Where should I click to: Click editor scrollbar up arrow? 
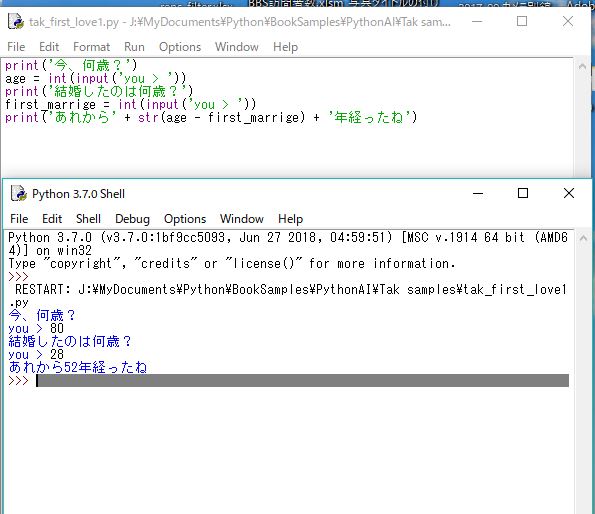tap(582, 66)
